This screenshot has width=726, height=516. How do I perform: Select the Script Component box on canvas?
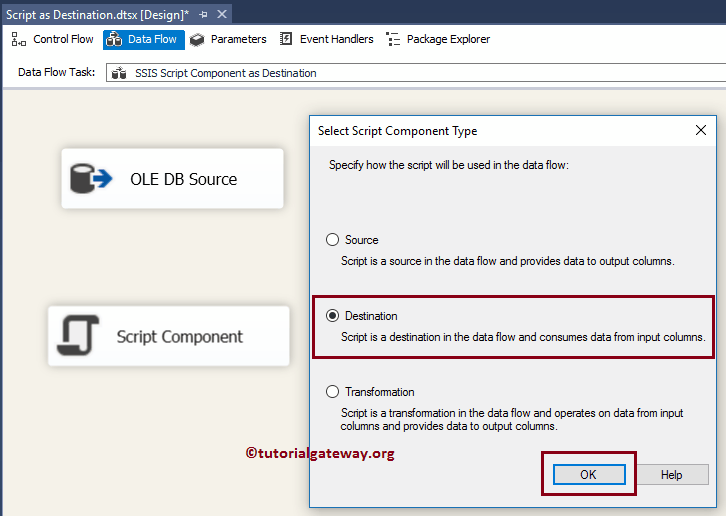point(169,336)
